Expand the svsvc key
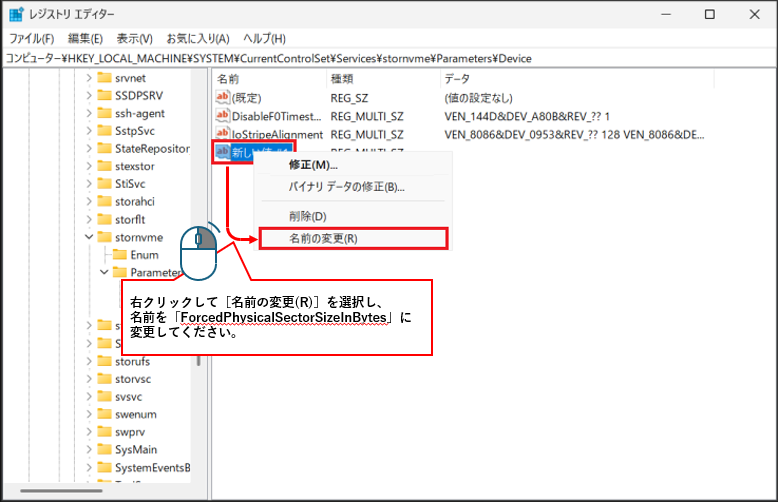The image size is (778, 502). [x=89, y=397]
